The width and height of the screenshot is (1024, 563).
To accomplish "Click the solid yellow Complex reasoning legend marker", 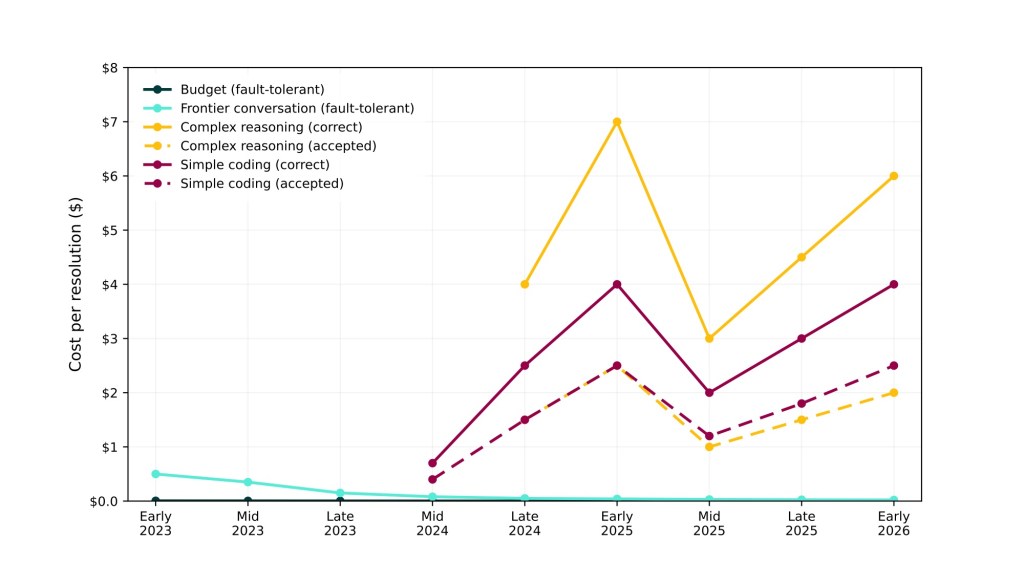I will 157,127.
